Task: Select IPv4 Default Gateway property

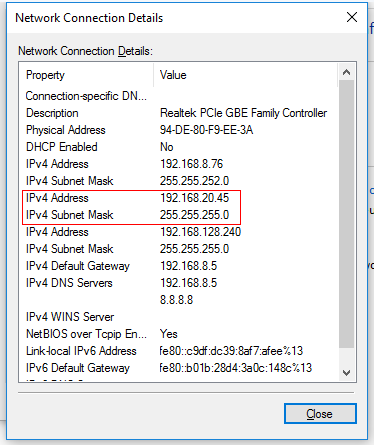Action: coord(78,266)
